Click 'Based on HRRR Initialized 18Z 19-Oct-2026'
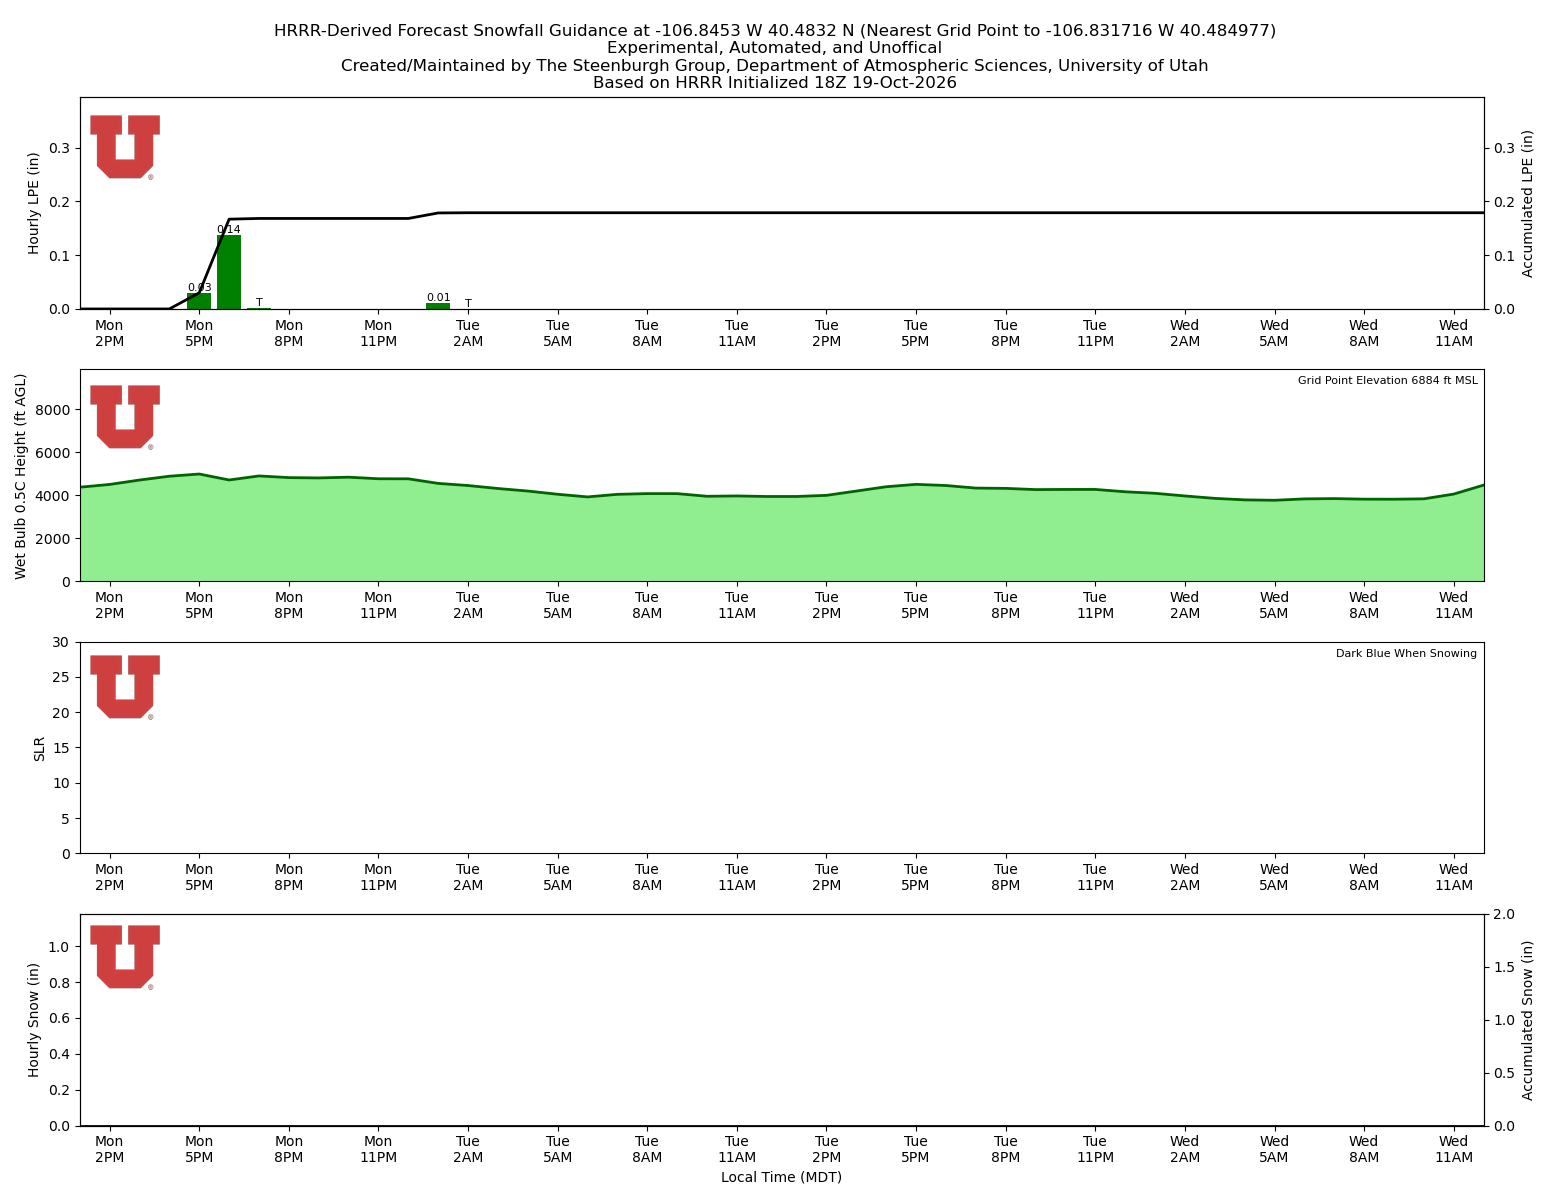The width and height of the screenshot is (1550, 1200). [x=775, y=83]
